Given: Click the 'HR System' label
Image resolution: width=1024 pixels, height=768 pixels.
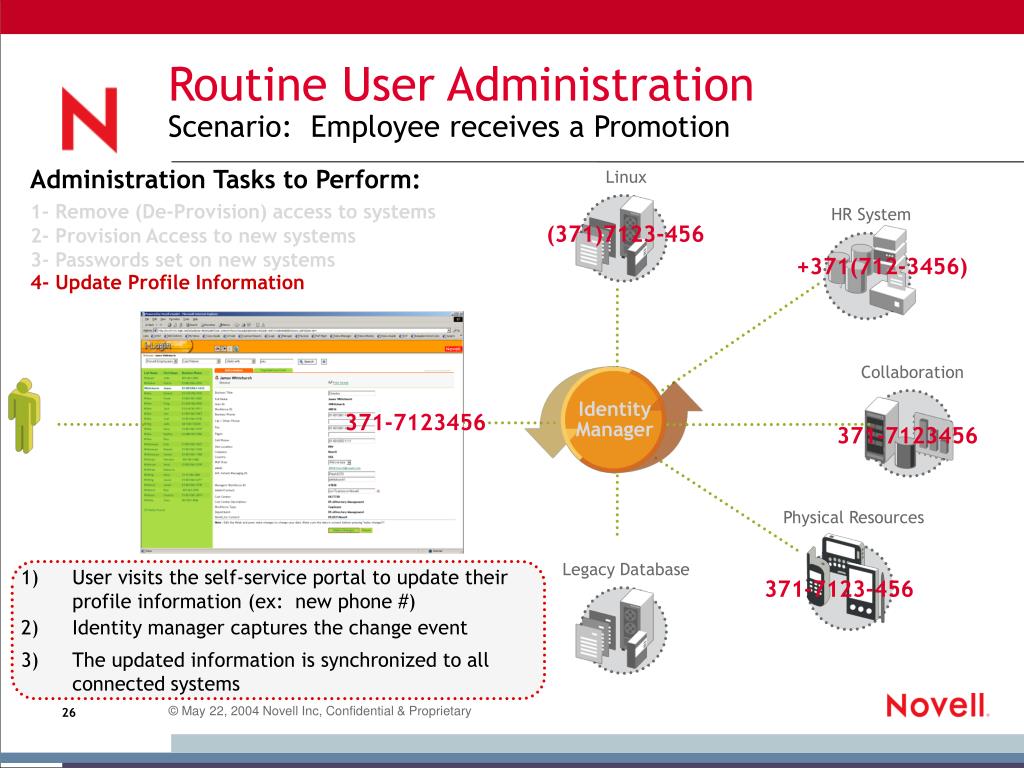Looking at the screenshot, I should [871, 214].
